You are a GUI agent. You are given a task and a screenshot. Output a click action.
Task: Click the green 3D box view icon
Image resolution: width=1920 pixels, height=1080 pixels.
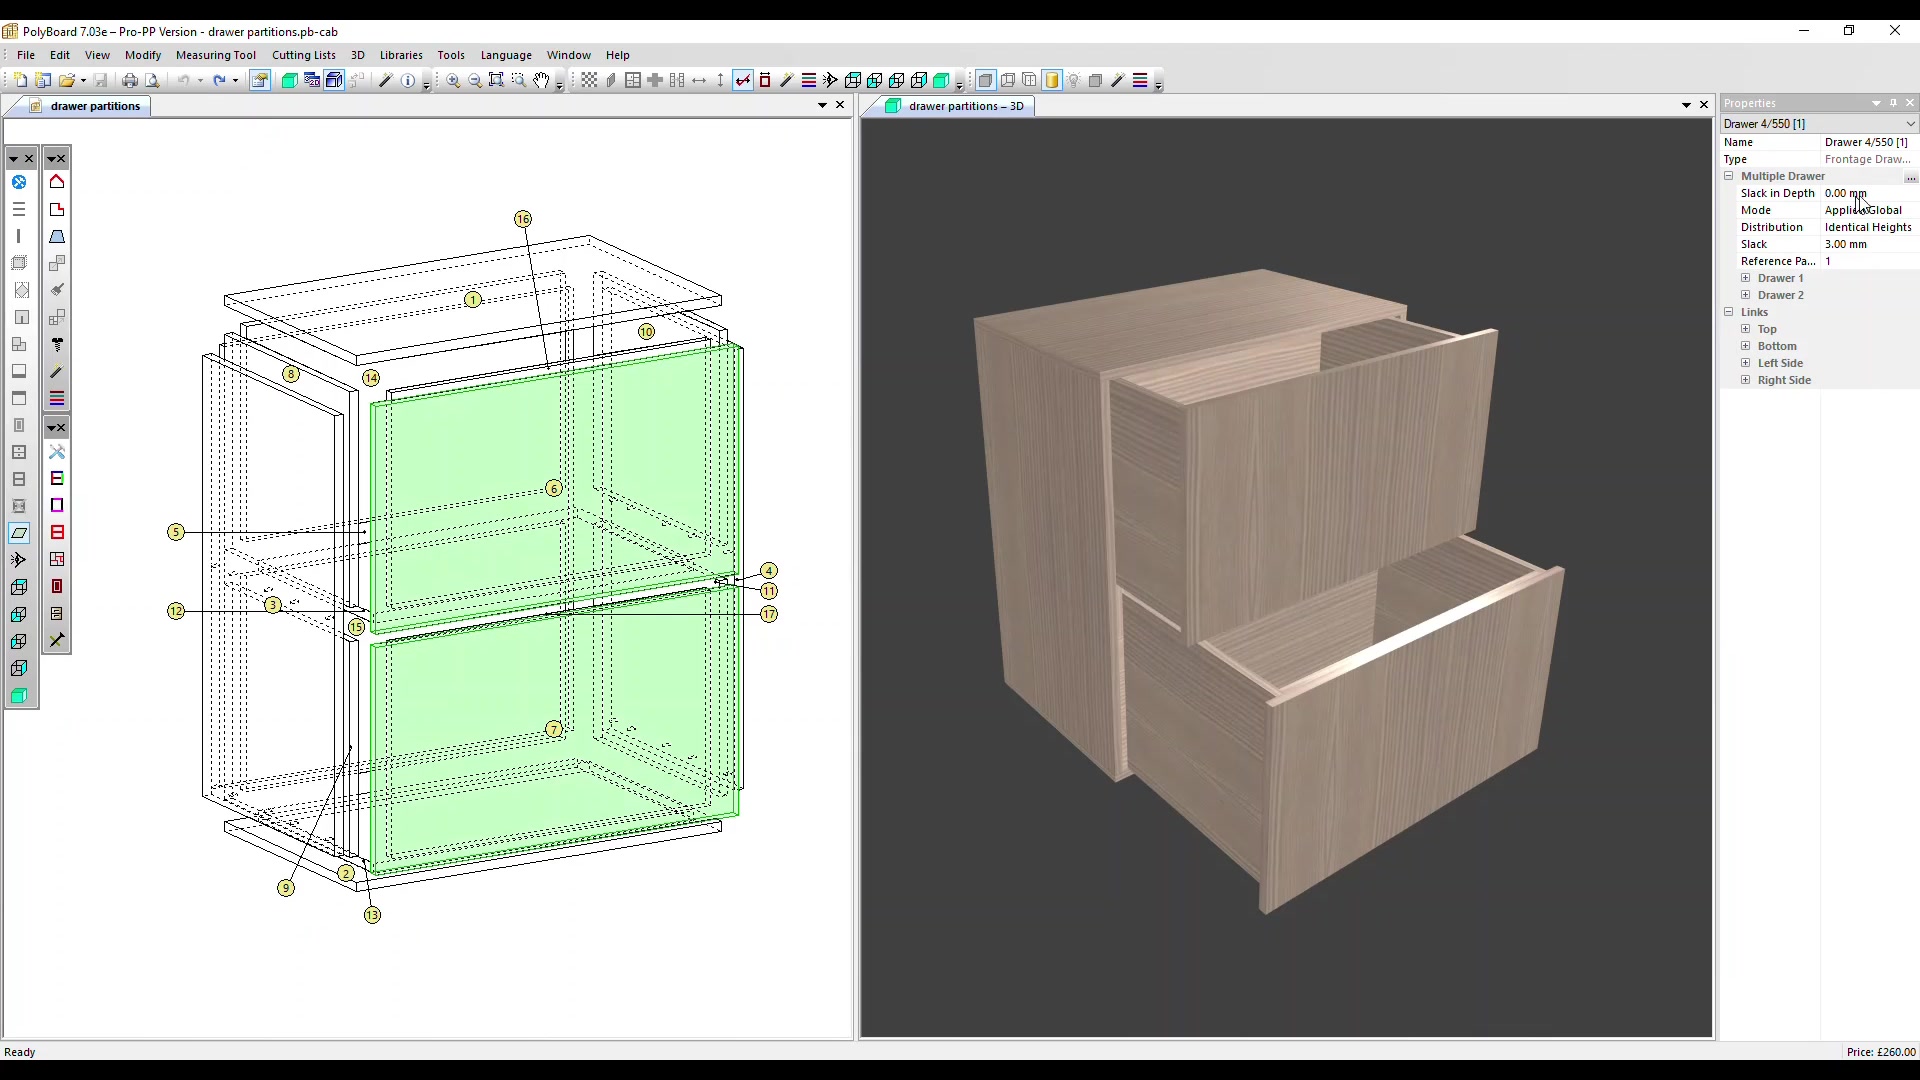click(x=289, y=81)
